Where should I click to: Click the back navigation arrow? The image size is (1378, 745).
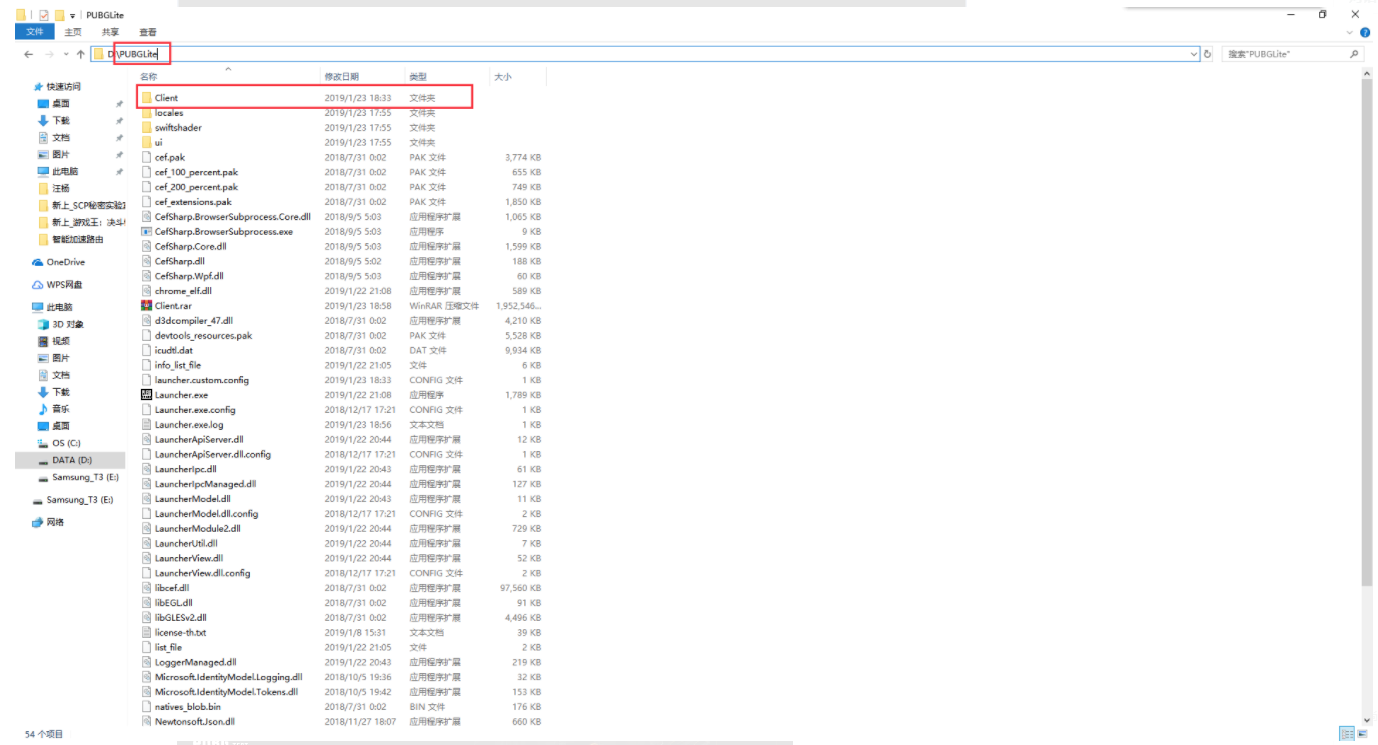pos(29,54)
